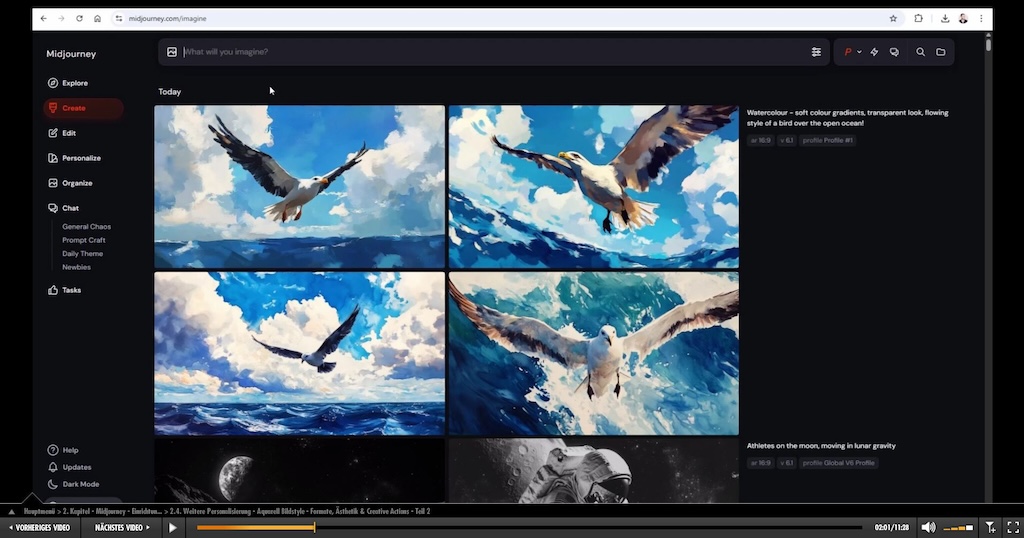Open Explore in the sidebar
Image resolution: width=1024 pixels, height=538 pixels.
pos(74,83)
